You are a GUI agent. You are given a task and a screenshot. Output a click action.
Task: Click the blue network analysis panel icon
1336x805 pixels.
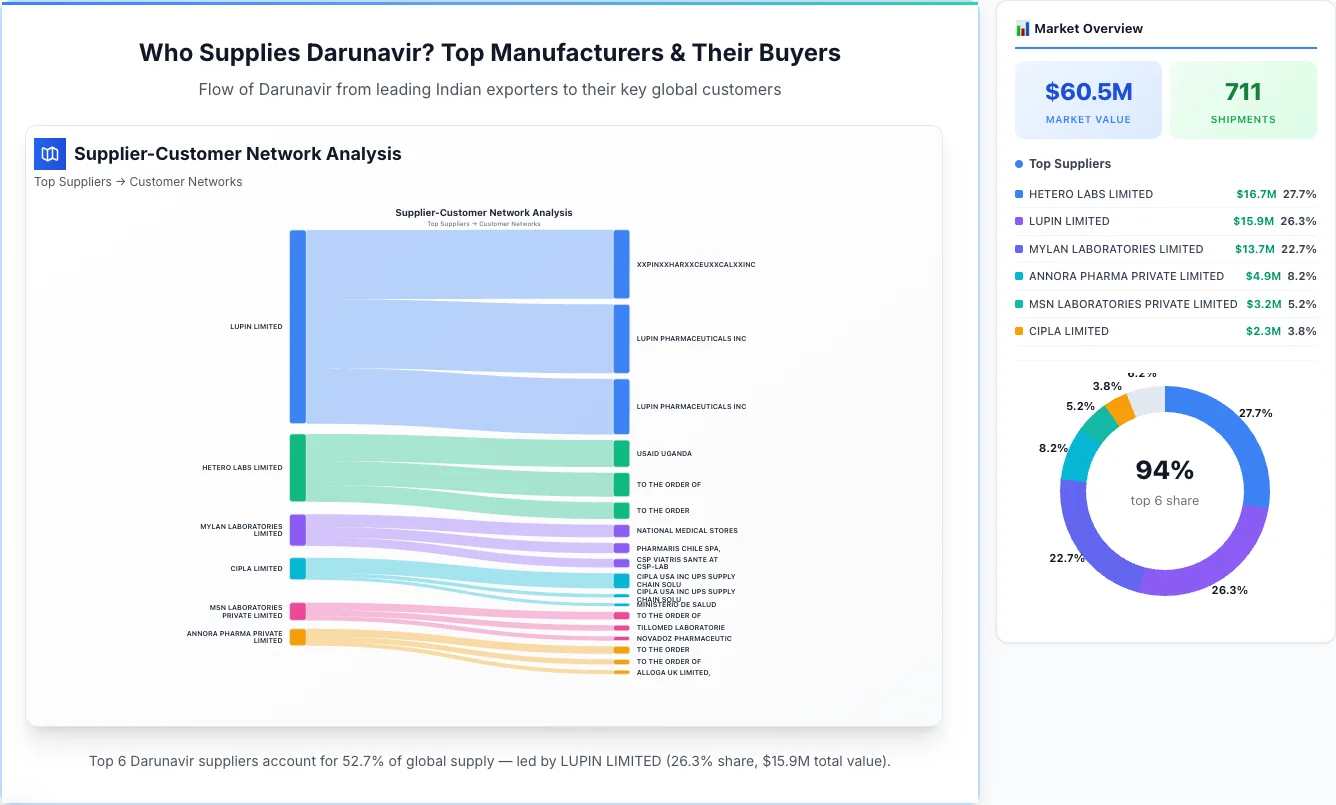(49, 154)
